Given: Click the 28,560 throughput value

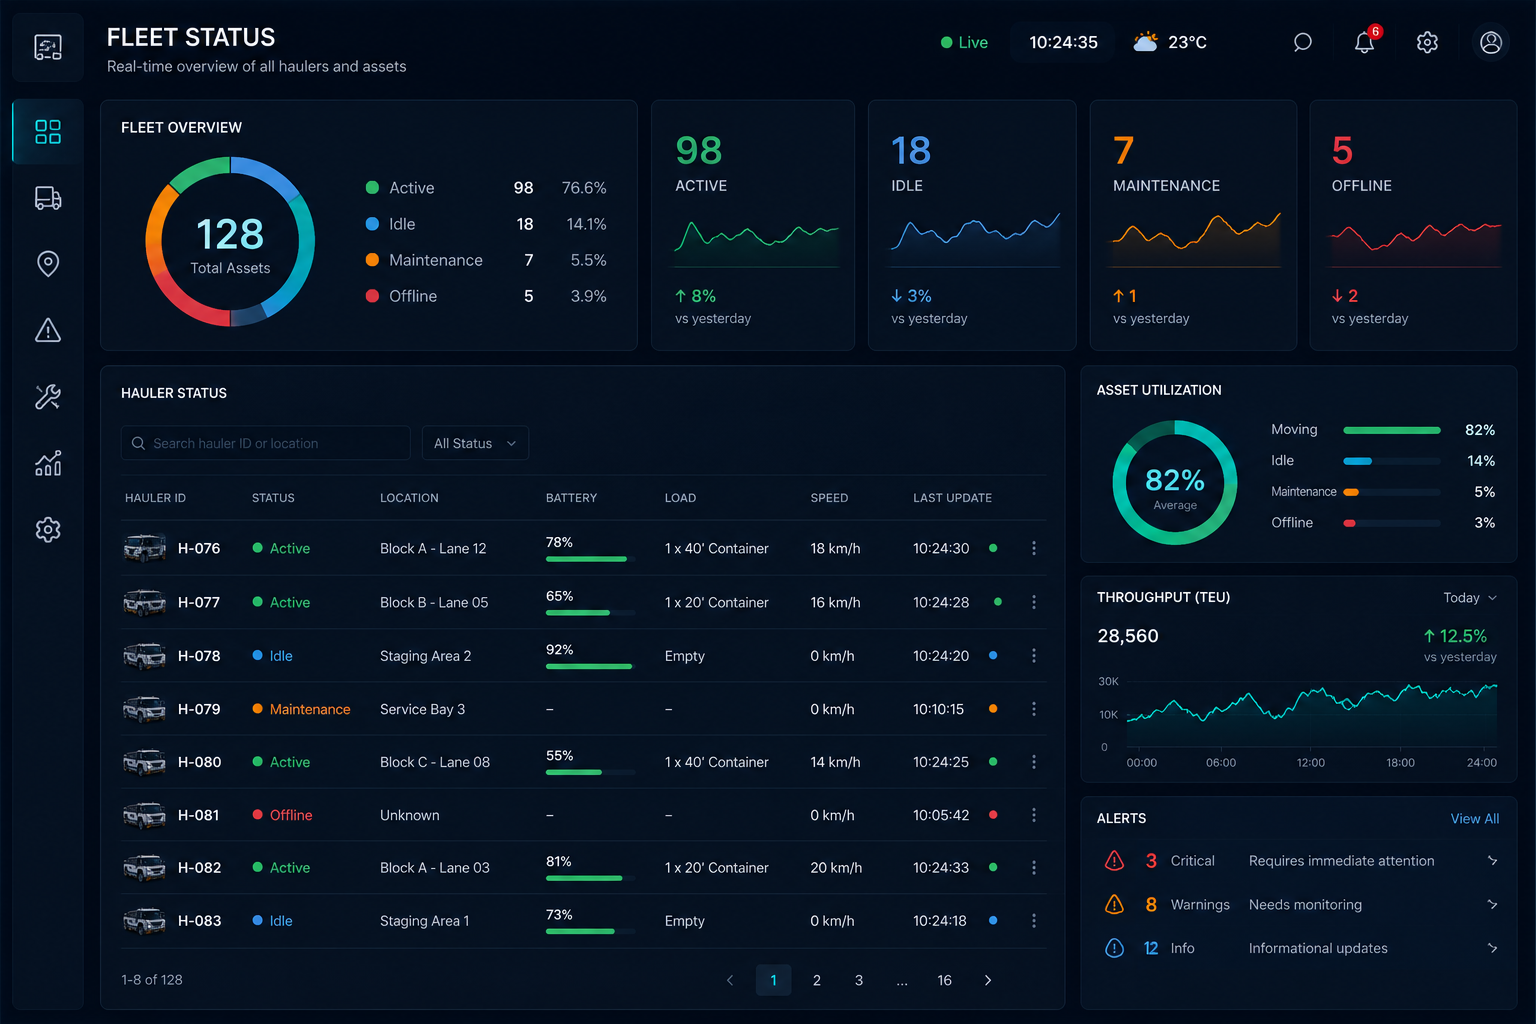Looking at the screenshot, I should point(1128,636).
